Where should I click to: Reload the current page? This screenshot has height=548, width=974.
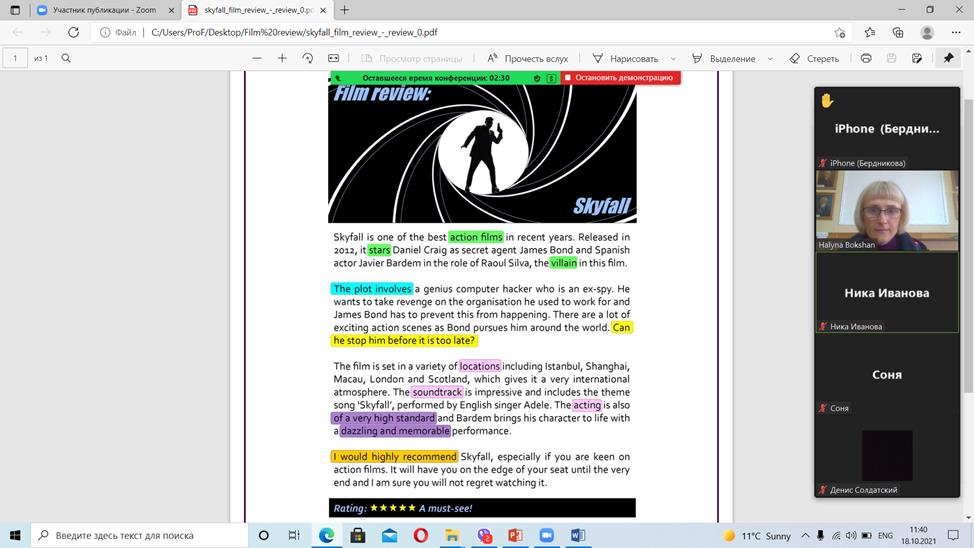click(73, 32)
